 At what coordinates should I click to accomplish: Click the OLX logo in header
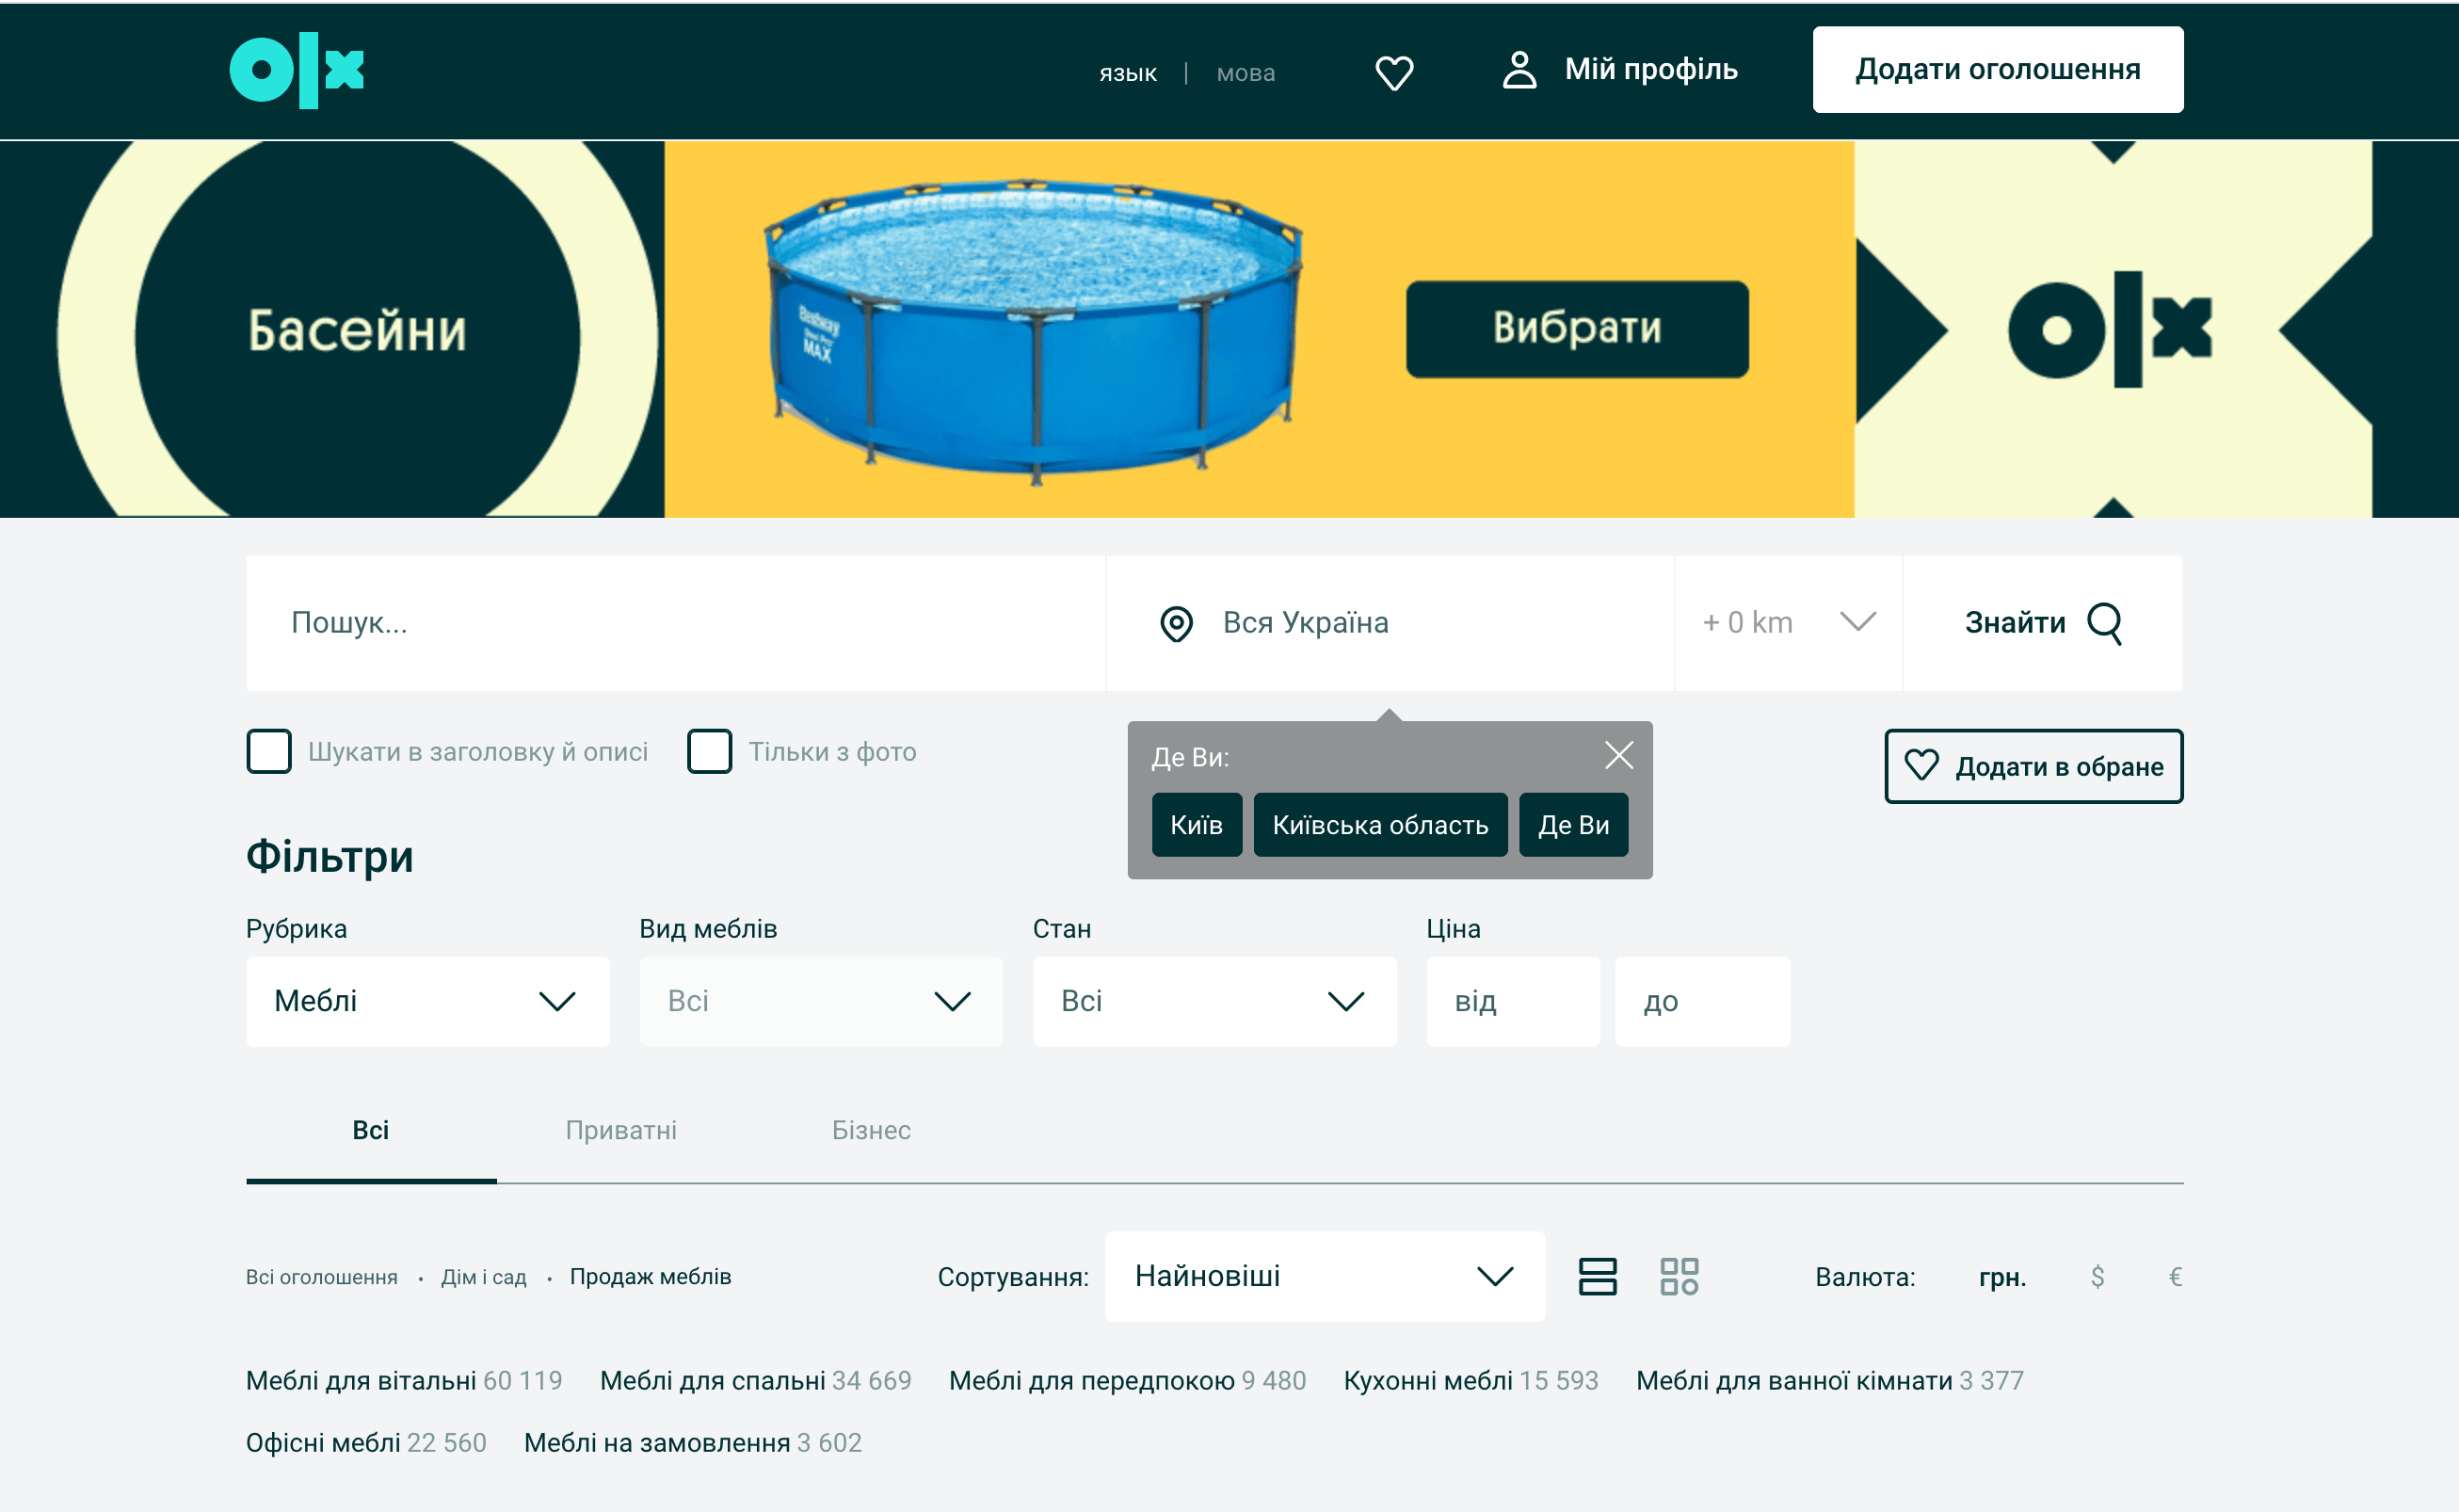pos(297,70)
